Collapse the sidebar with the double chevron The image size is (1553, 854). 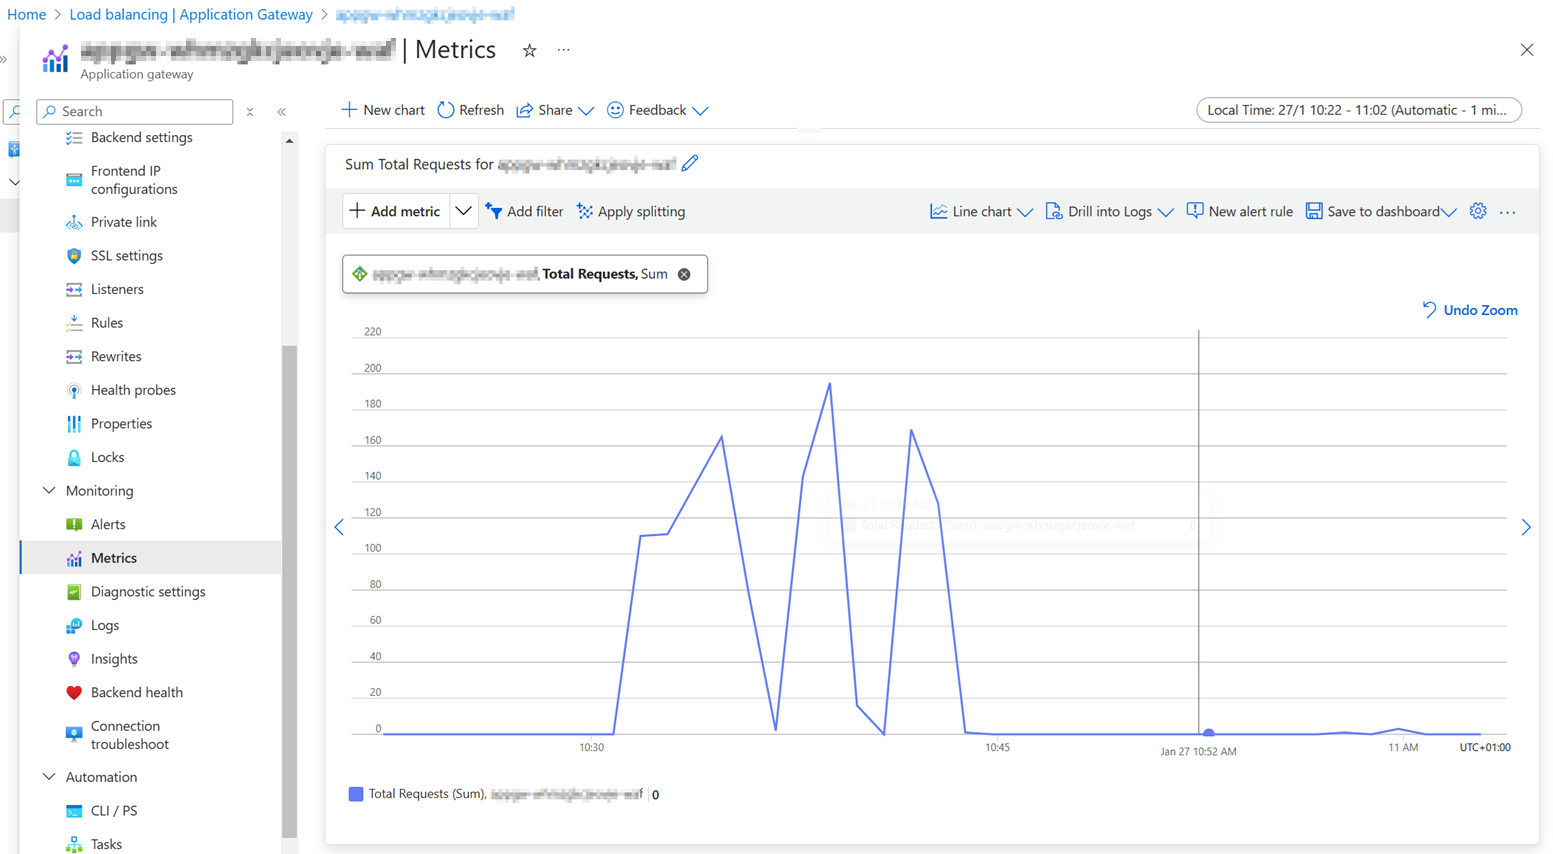(x=281, y=111)
